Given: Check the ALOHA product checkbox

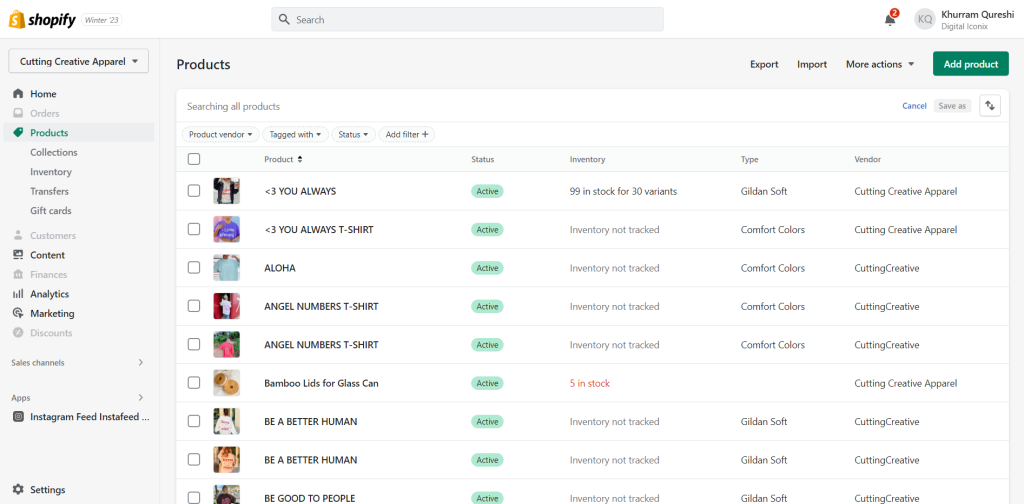Looking at the screenshot, I should click(x=194, y=268).
